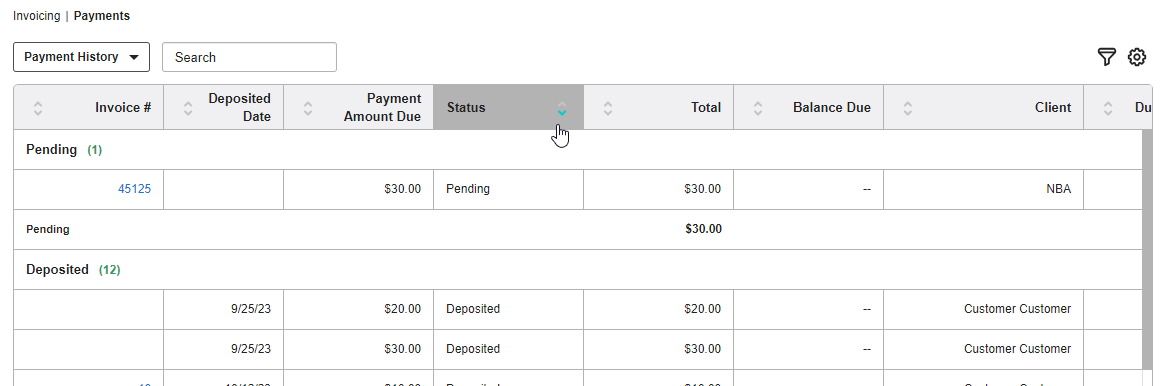Sort by Payment Amount Due arrows
Viewport: 1164px width, 386px height.
[x=308, y=108]
